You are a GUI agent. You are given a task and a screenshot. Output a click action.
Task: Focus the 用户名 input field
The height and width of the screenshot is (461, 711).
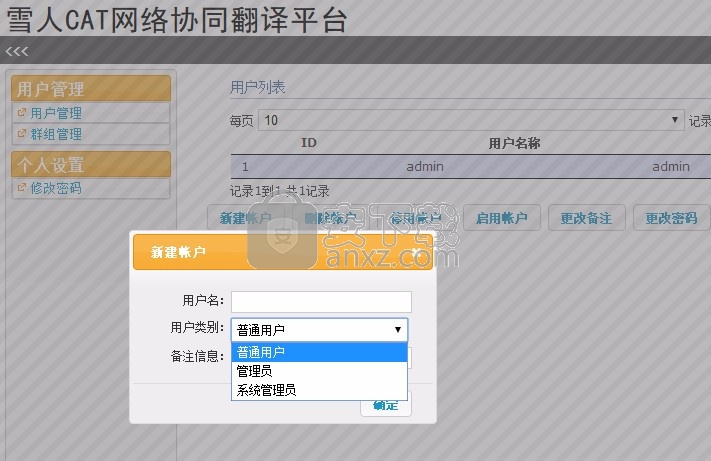321,301
